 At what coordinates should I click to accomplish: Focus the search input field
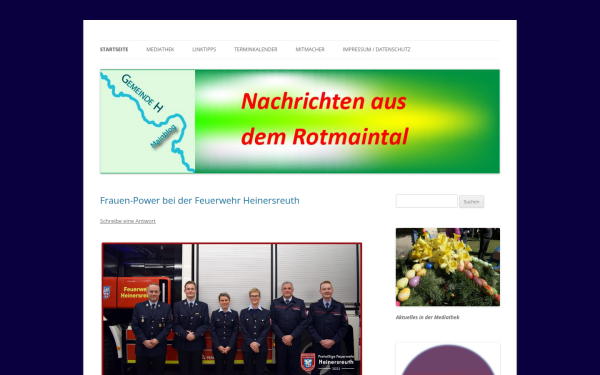[x=427, y=201]
